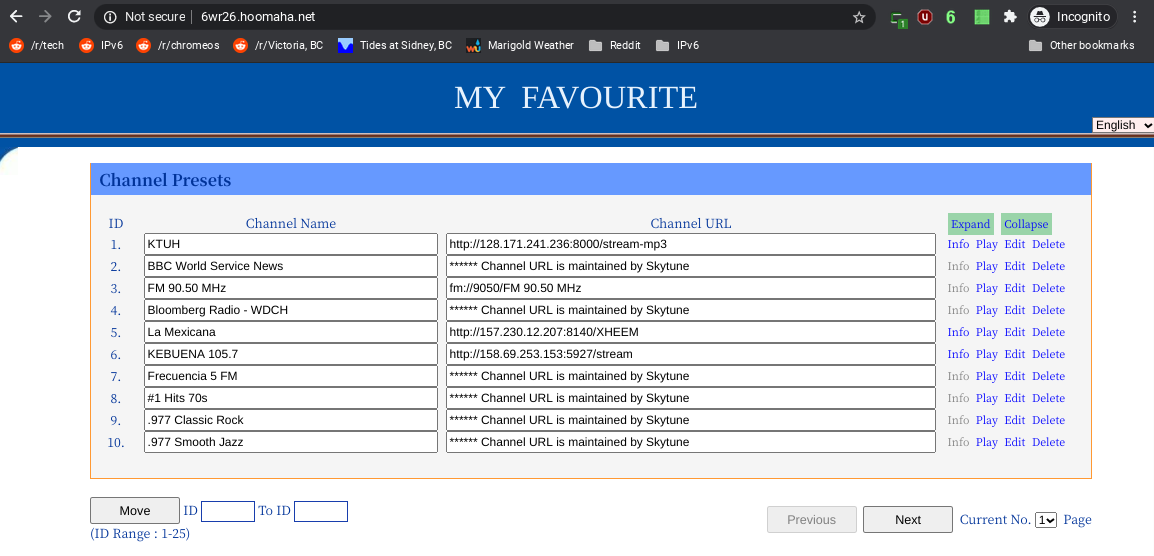The width and height of the screenshot is (1154, 556).
Task: Expand all channel preset rows
Action: 970,224
